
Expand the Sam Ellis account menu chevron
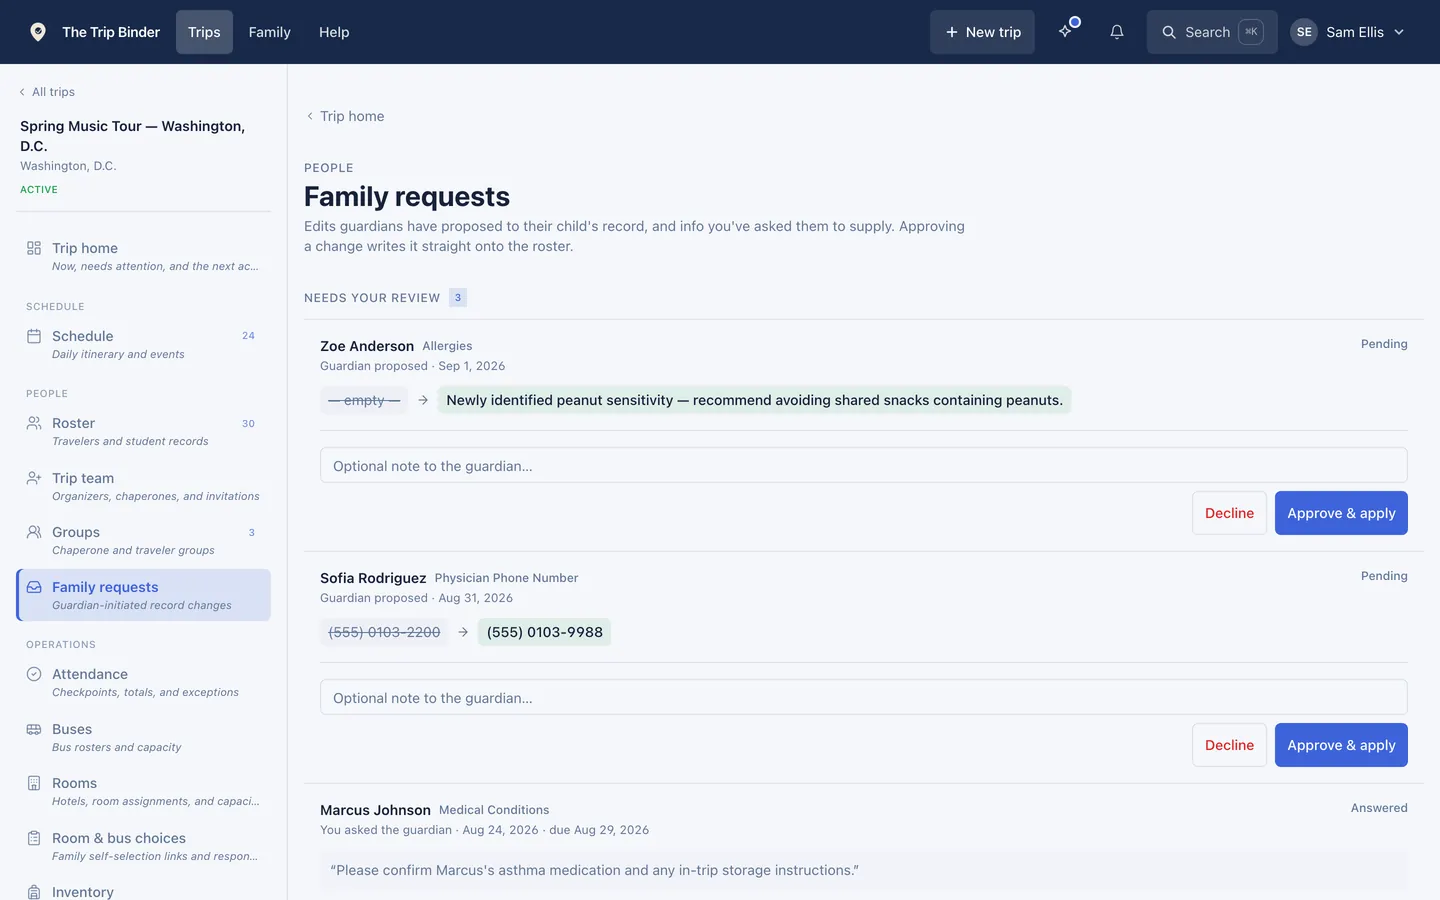(x=1399, y=32)
